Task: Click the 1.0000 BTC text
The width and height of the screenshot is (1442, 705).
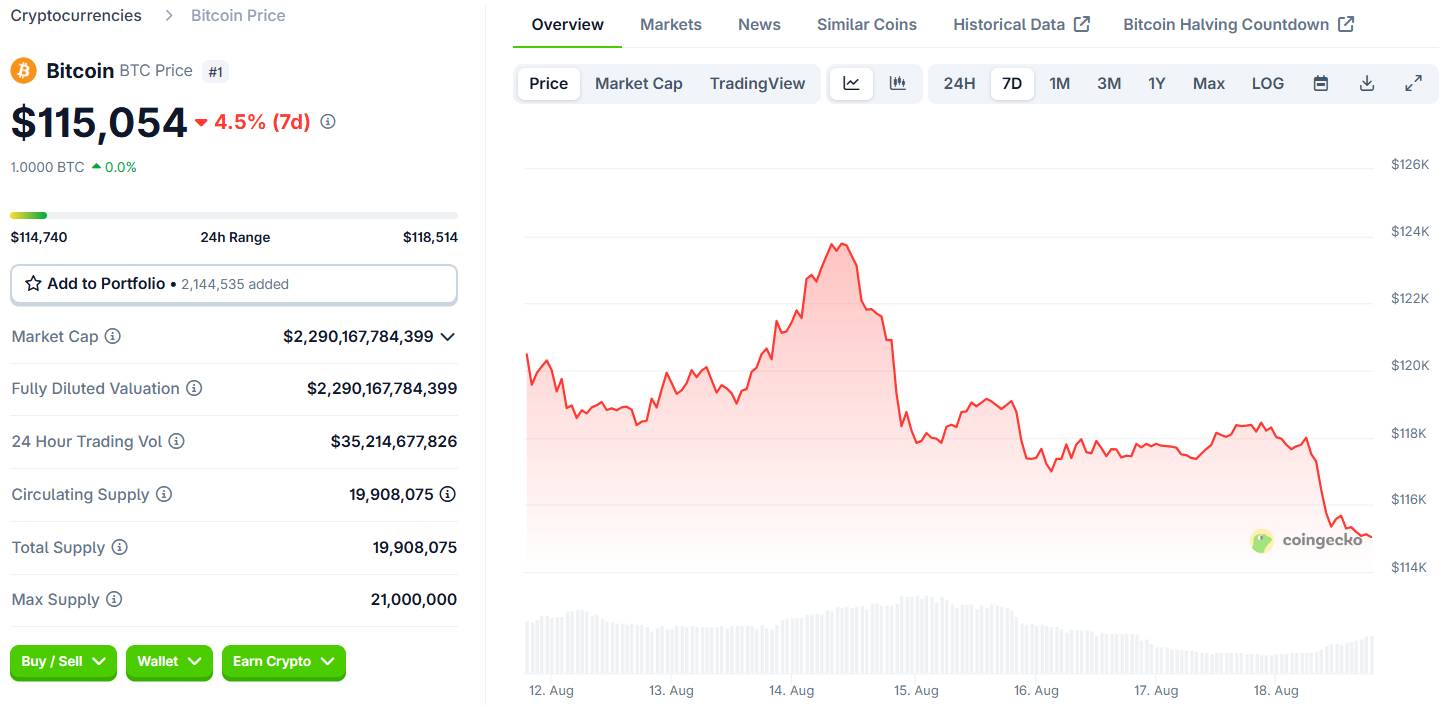Action: 47,167
